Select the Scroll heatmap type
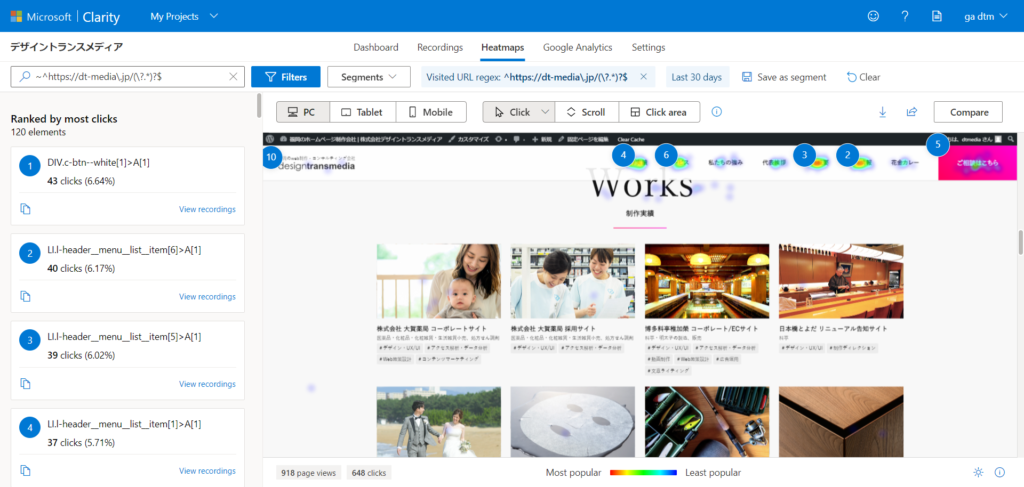This screenshot has width=1024, height=487. (585, 112)
